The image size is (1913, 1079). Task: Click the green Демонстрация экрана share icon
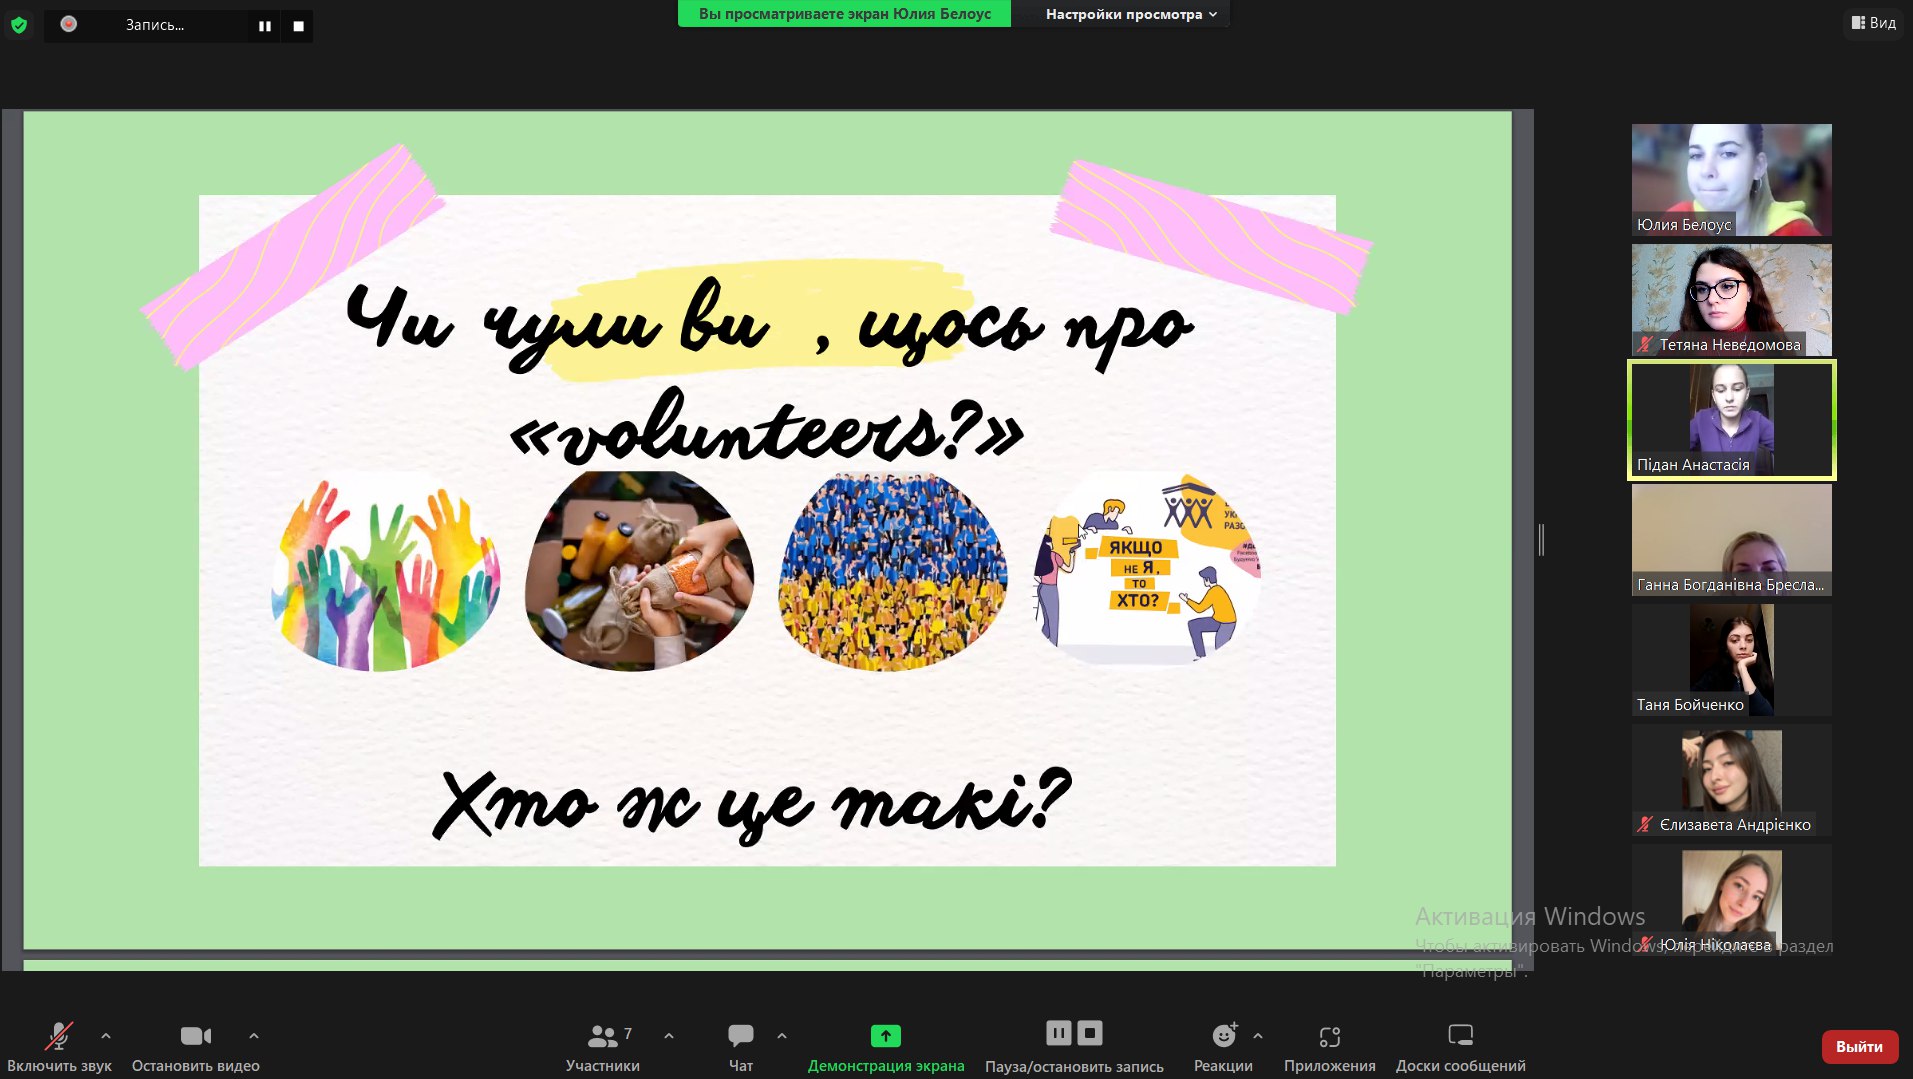tap(885, 1036)
